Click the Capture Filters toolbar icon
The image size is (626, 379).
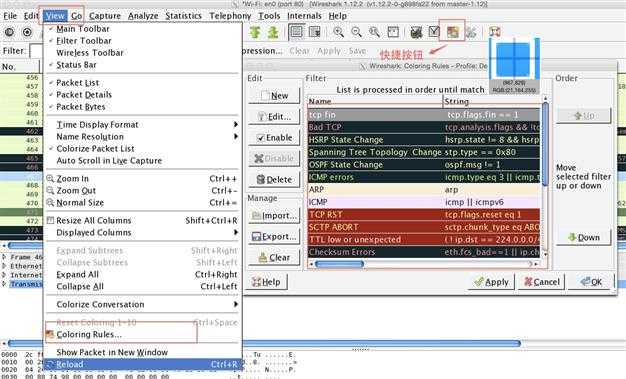coord(416,32)
